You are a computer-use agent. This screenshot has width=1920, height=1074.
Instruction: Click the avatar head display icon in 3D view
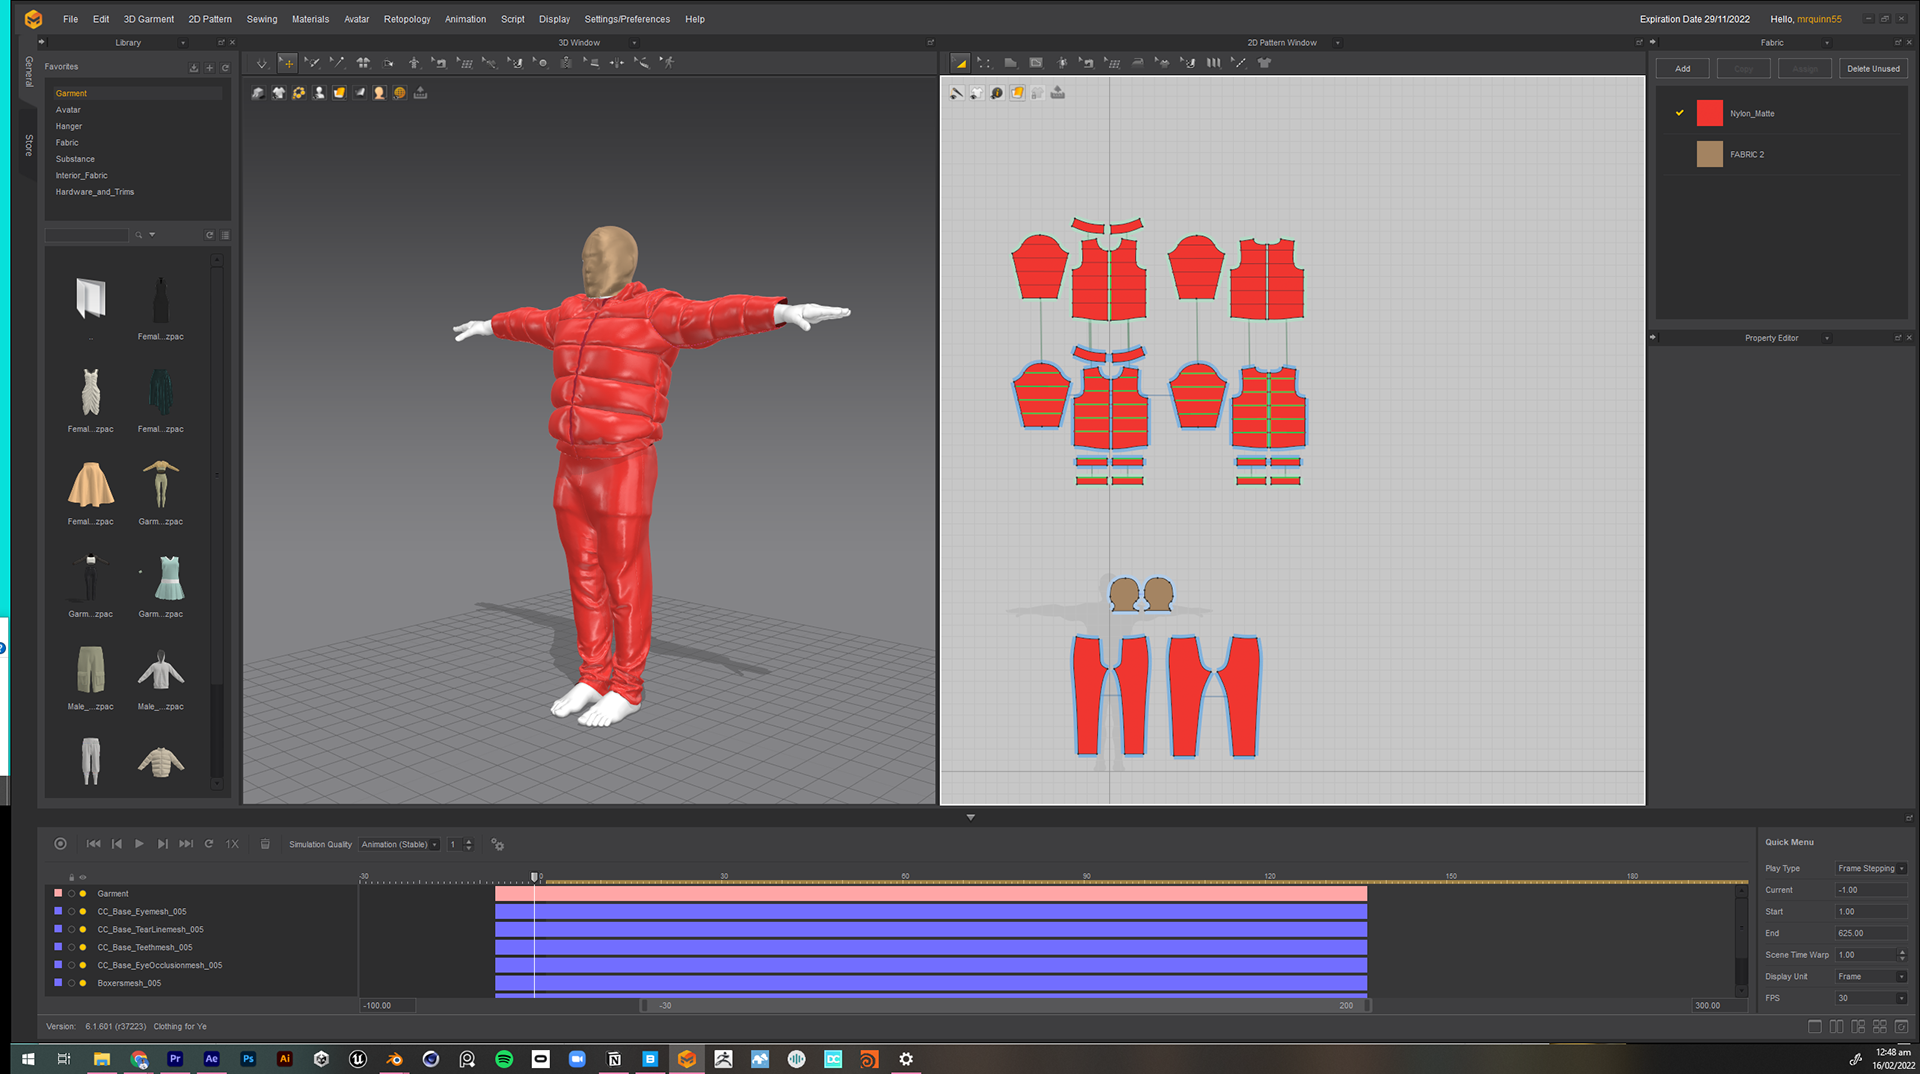[379, 93]
